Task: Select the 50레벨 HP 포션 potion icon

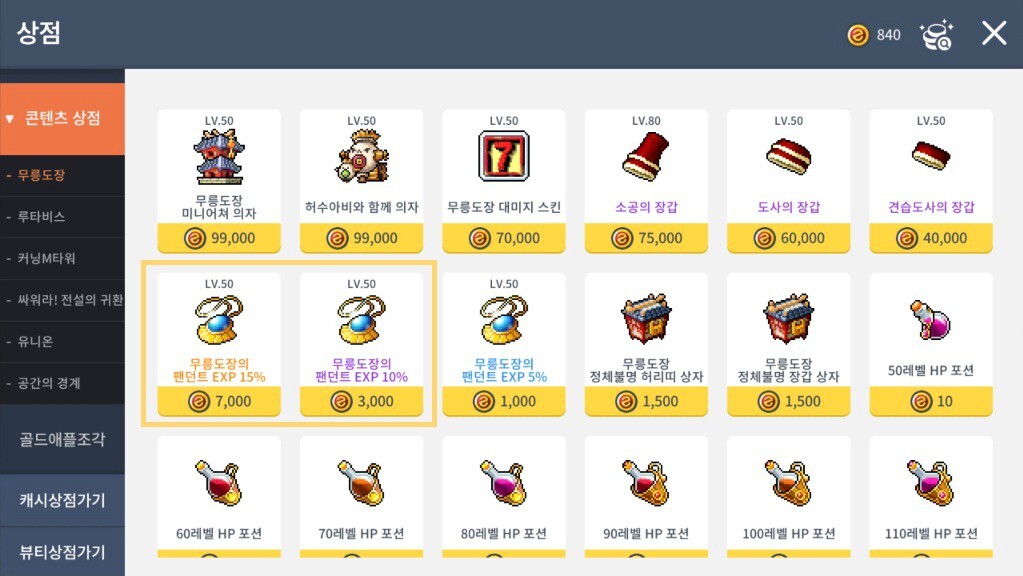Action: pyautogui.click(x=931, y=320)
